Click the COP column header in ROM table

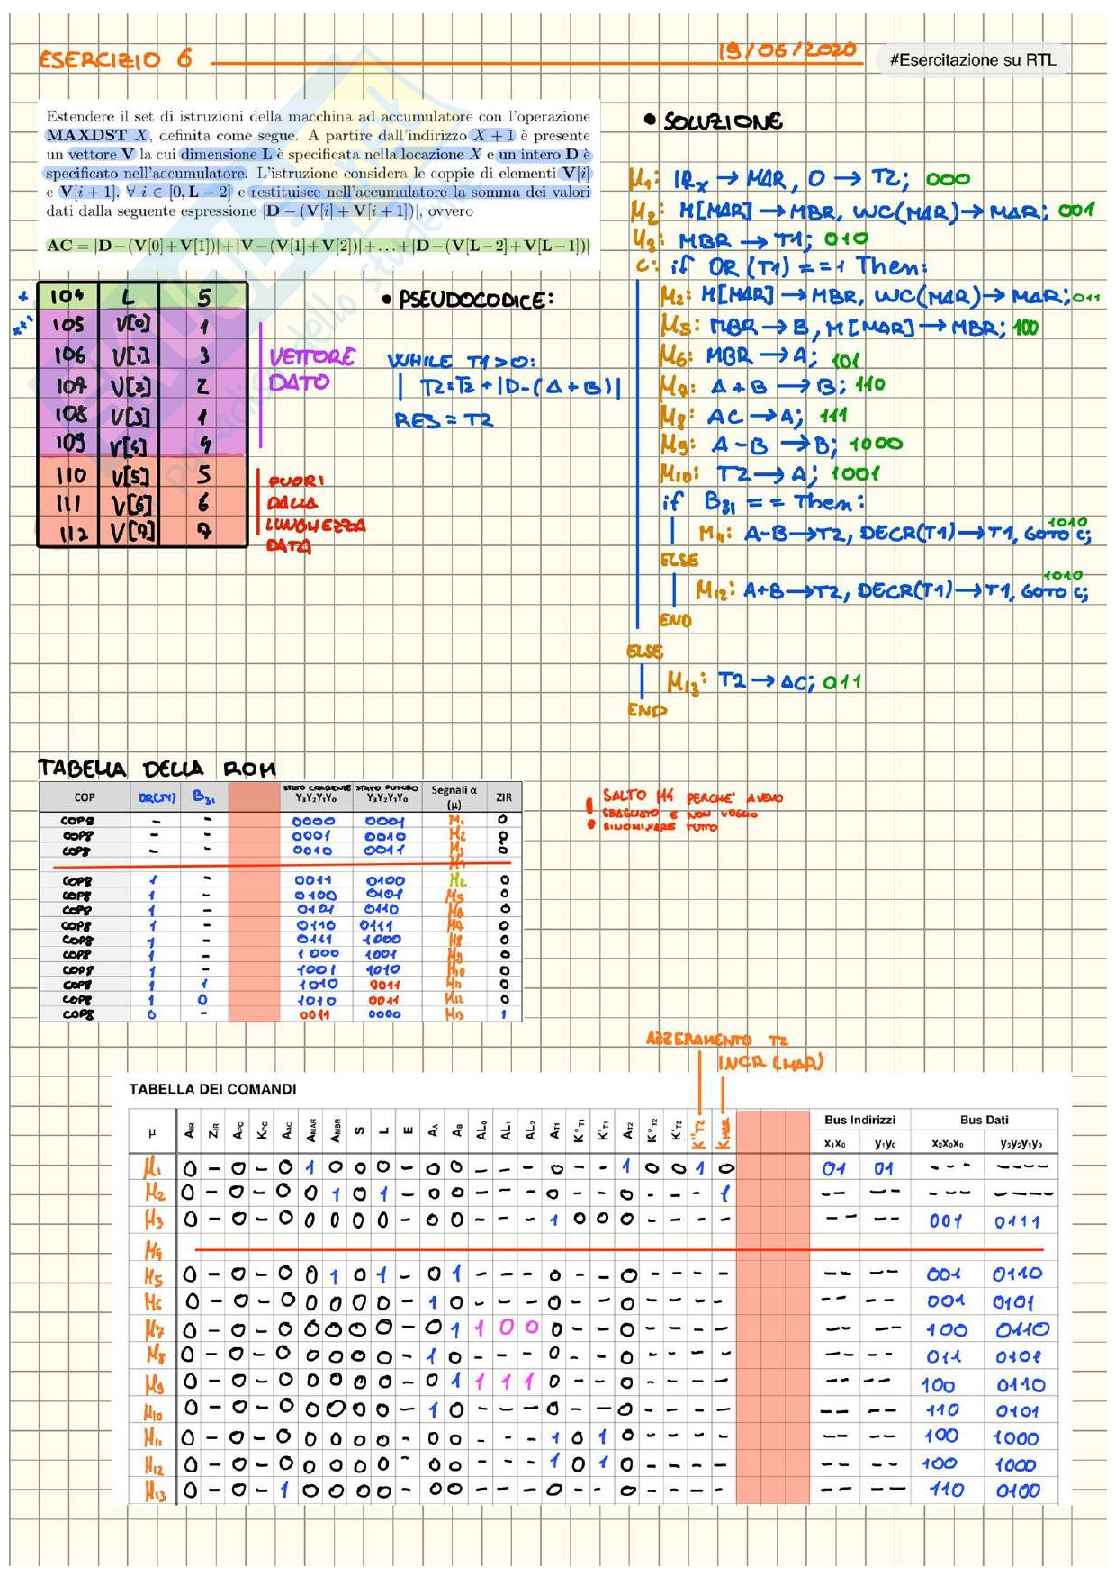point(85,797)
